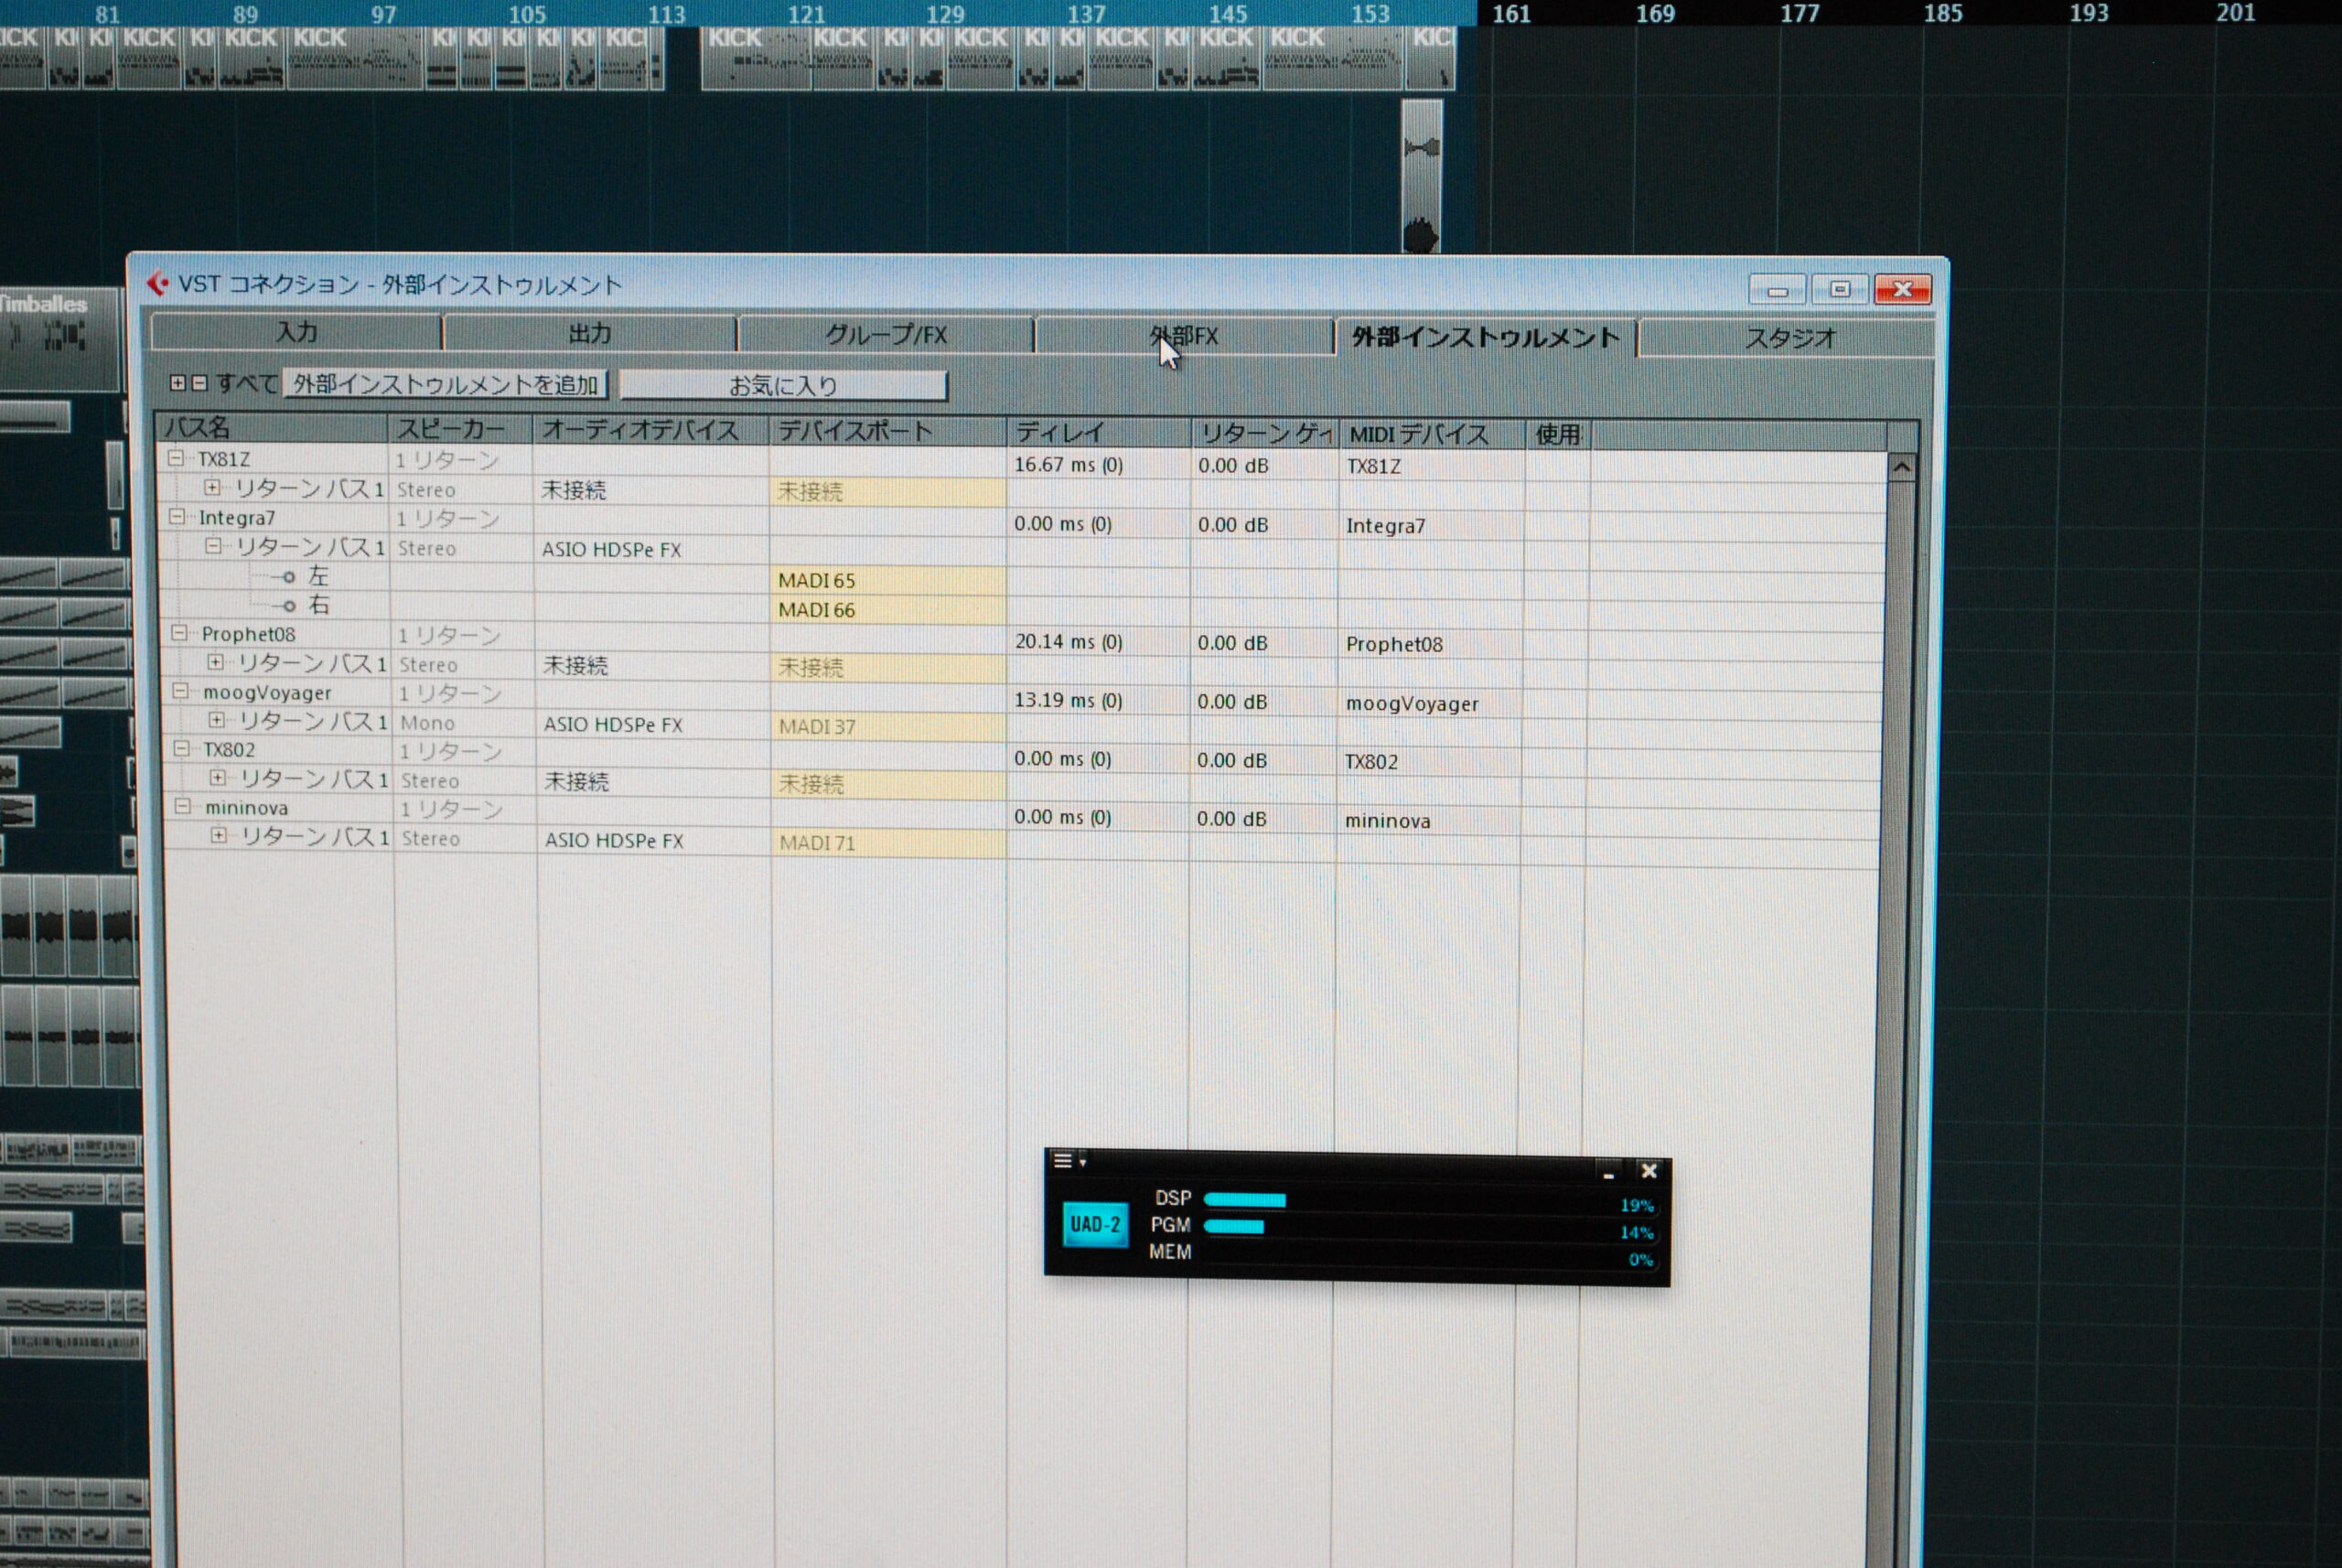Open TX802 未接続 device port cell
This screenshot has height=1568, width=2342.
click(x=889, y=784)
